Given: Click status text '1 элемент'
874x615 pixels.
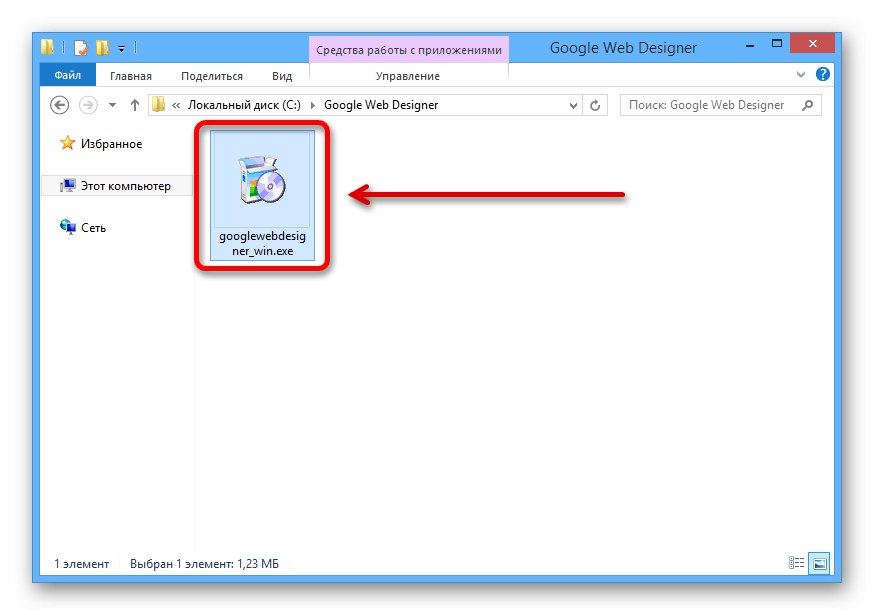Looking at the screenshot, I should [x=81, y=564].
